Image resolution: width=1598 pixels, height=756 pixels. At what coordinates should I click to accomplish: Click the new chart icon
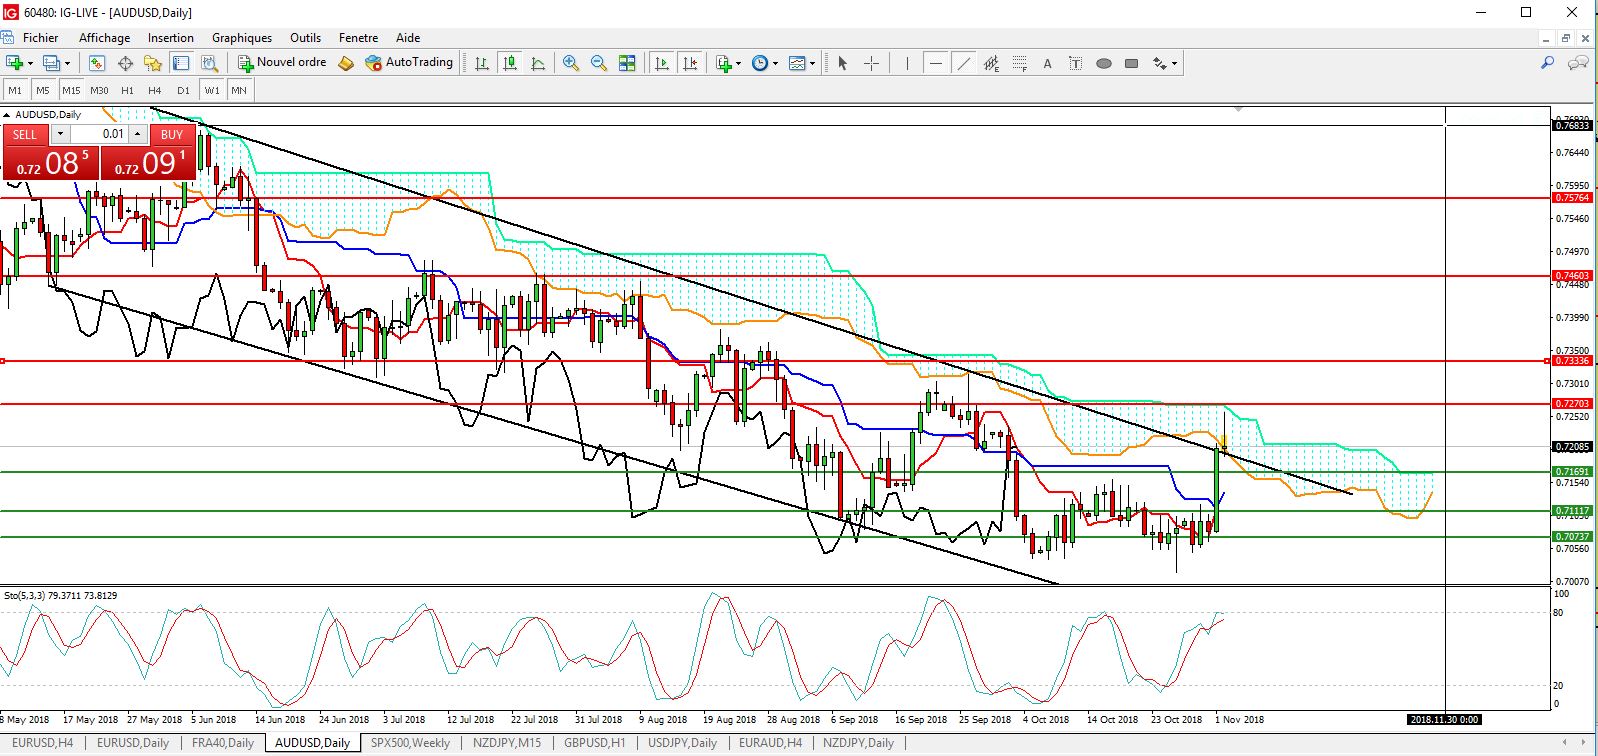[x=14, y=63]
